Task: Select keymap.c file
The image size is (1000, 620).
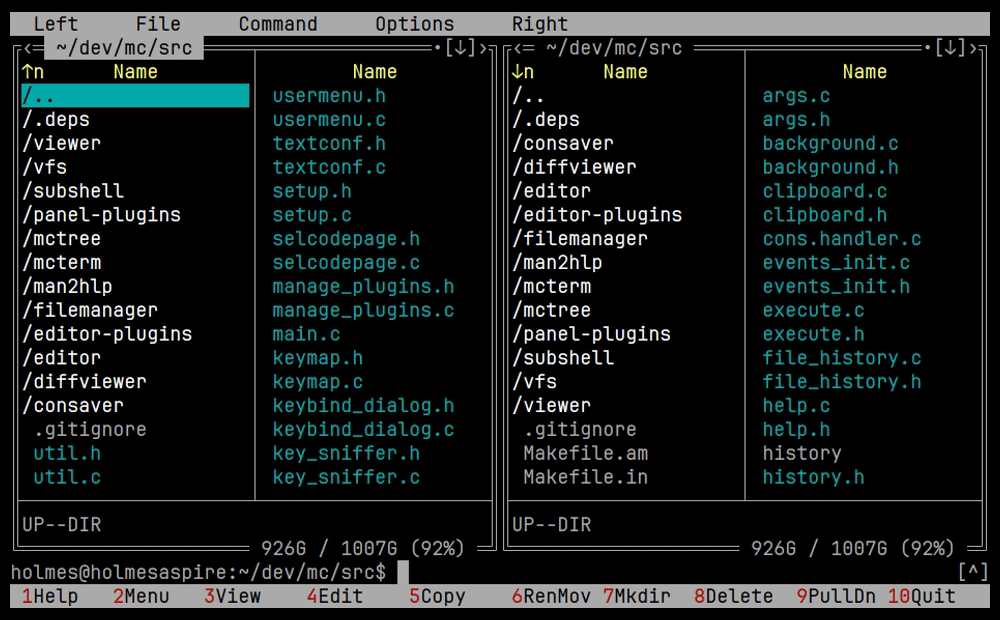Action: coord(318,381)
